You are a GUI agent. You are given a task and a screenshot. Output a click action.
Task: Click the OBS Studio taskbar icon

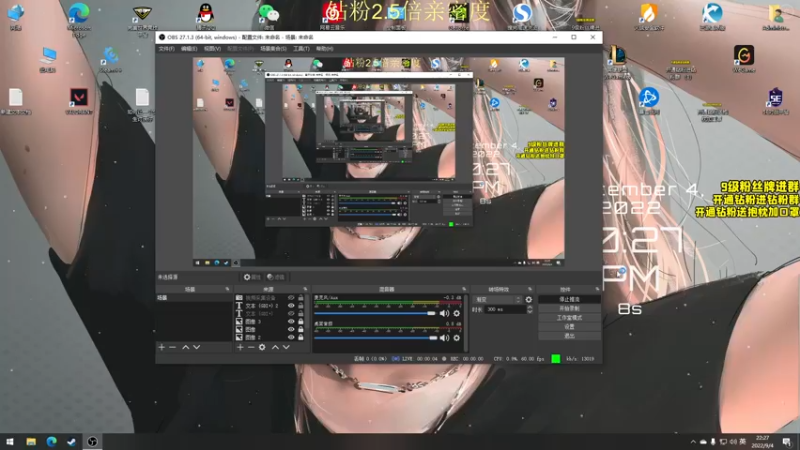coord(92,442)
